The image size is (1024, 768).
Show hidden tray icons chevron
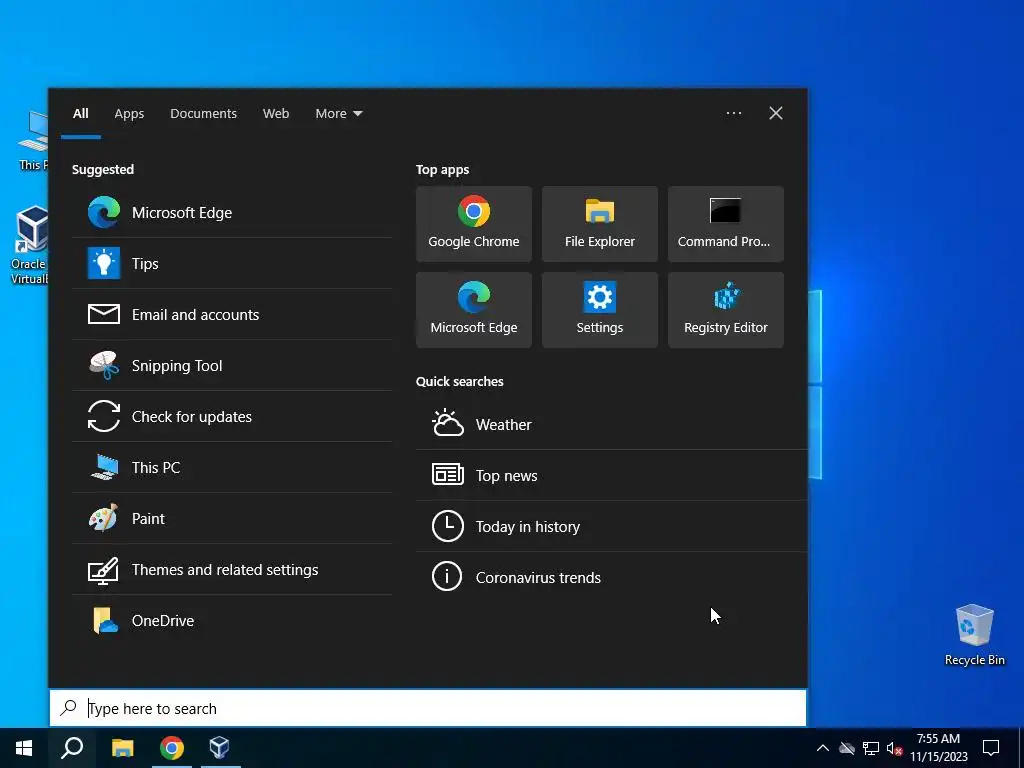click(823, 748)
